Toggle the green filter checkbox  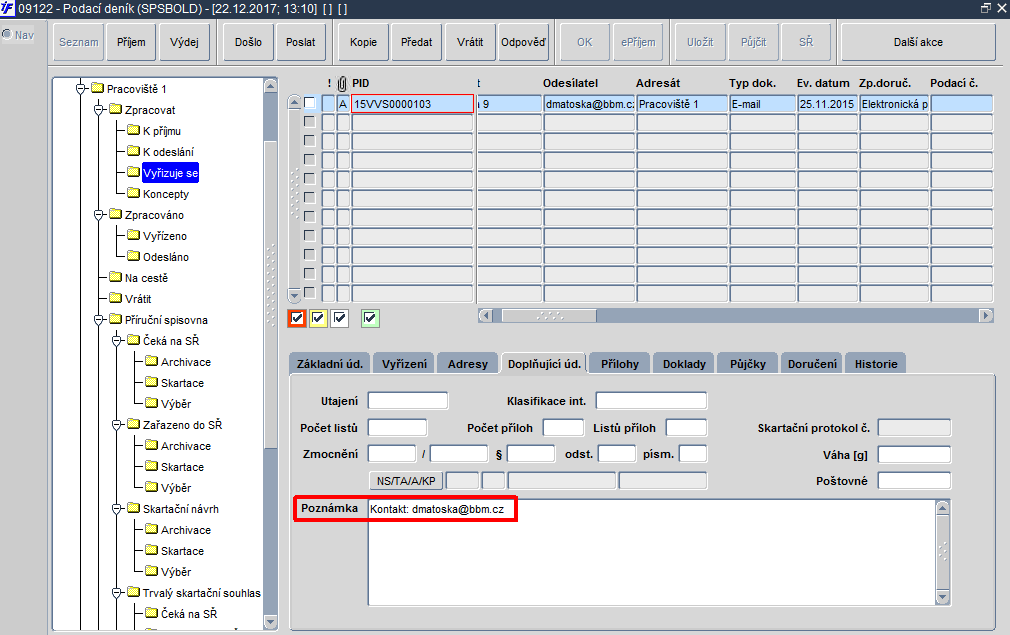click(x=370, y=318)
